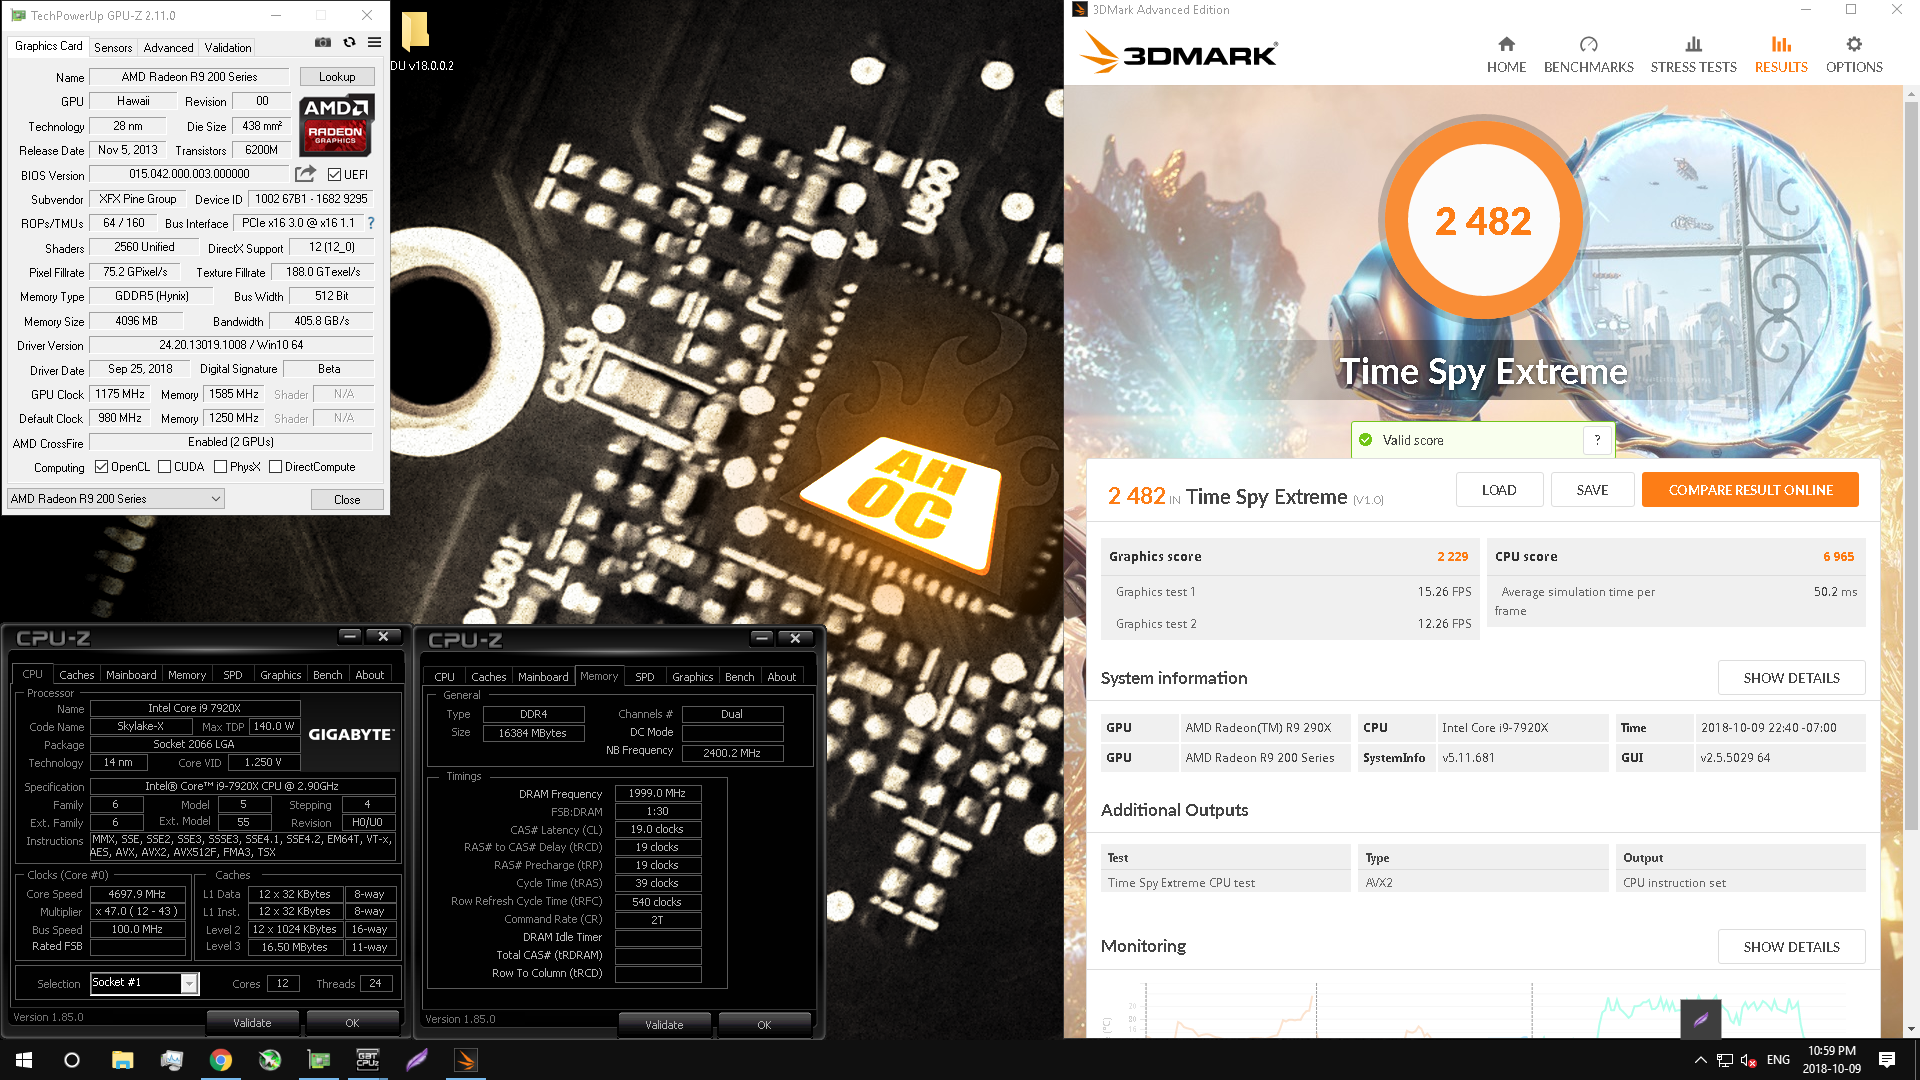The width and height of the screenshot is (1920, 1080).
Task: Open the Socket #1 selection dropdown
Action: pyautogui.click(x=145, y=983)
